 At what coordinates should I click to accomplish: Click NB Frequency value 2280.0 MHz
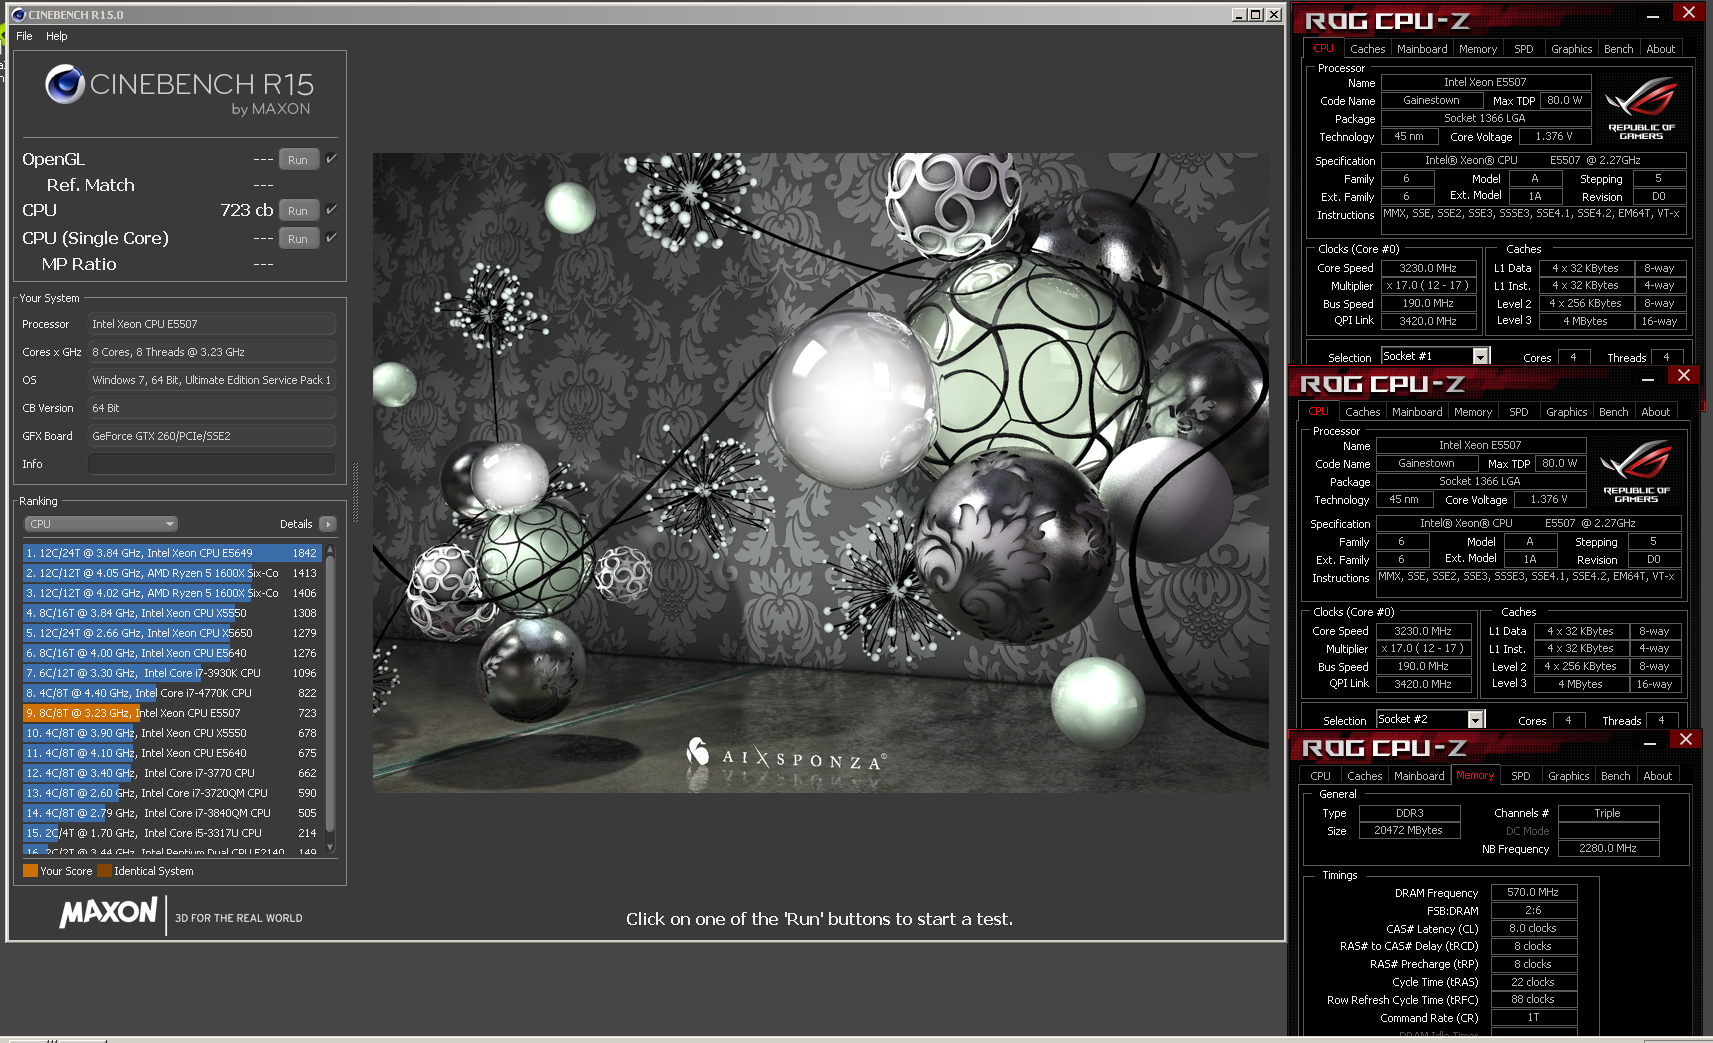[x=1608, y=848]
